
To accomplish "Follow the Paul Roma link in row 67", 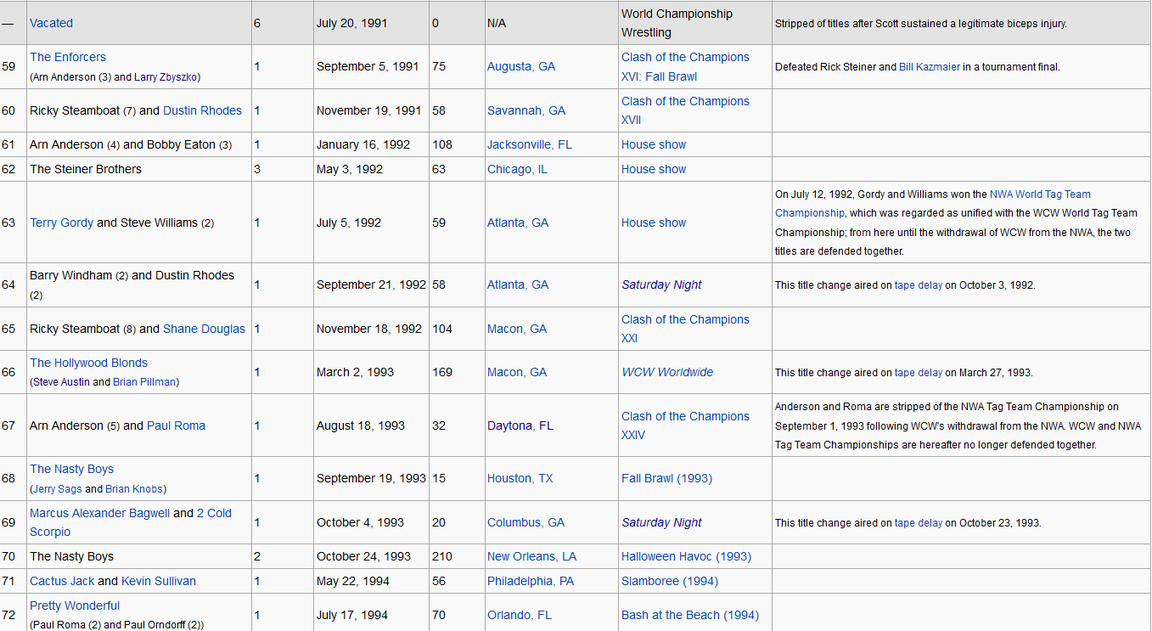I will [176, 425].
